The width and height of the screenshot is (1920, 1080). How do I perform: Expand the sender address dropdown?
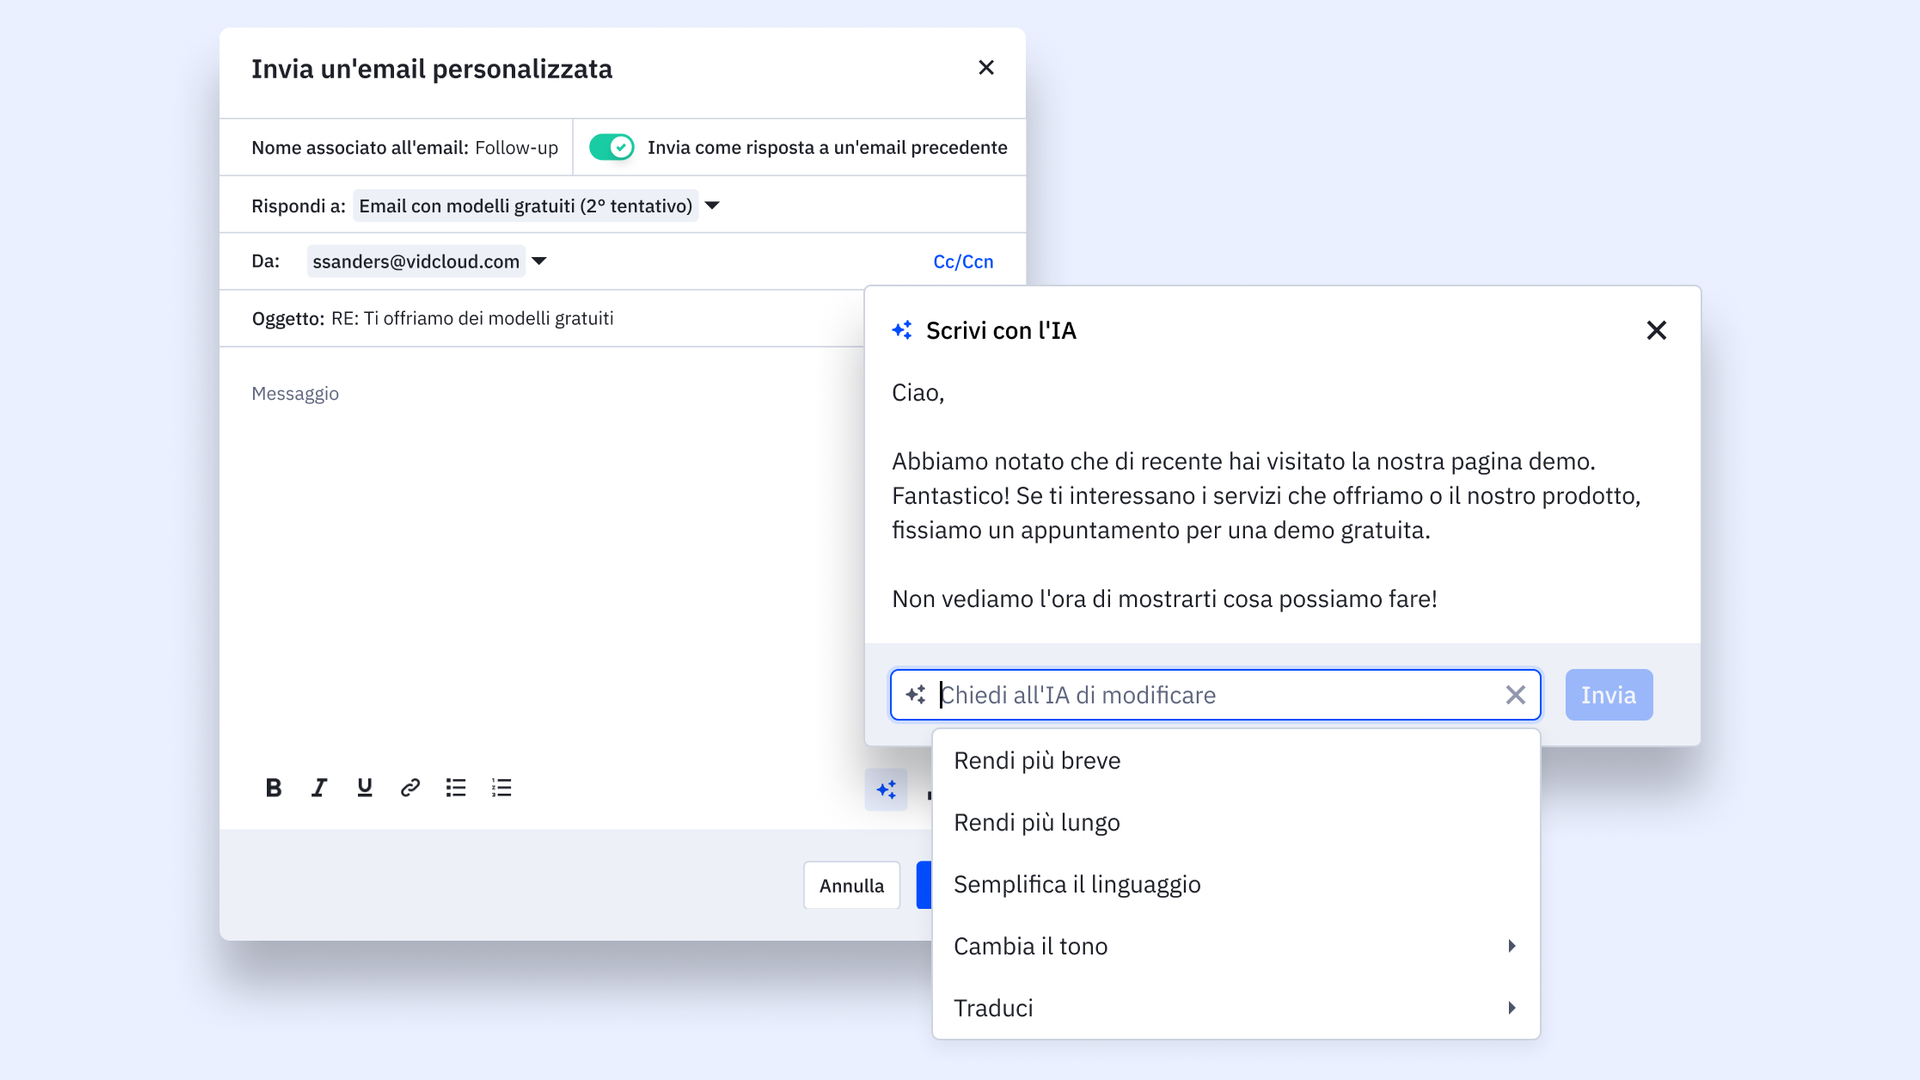point(539,261)
